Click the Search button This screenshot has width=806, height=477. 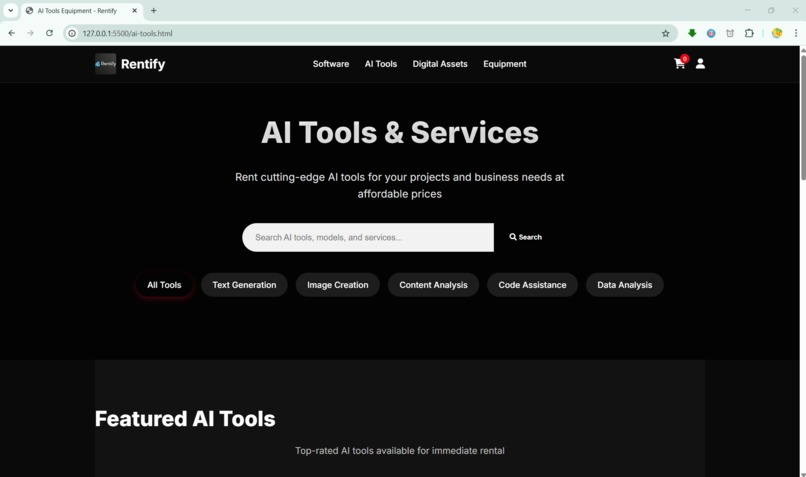click(x=525, y=237)
